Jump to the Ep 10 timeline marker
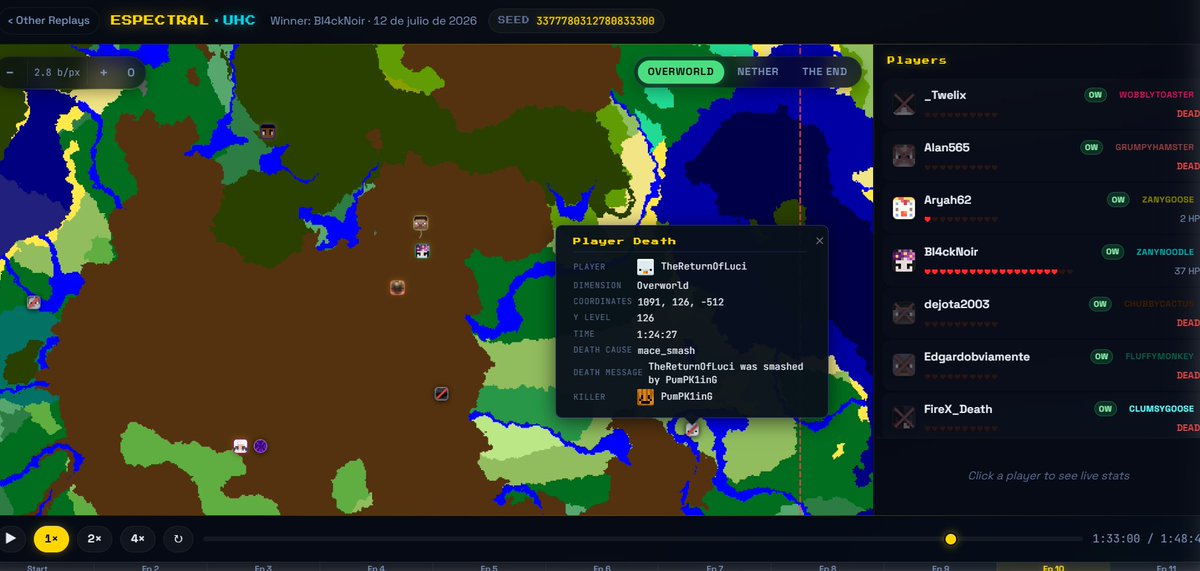Viewport: 1200px width, 571px height. 1054,567
